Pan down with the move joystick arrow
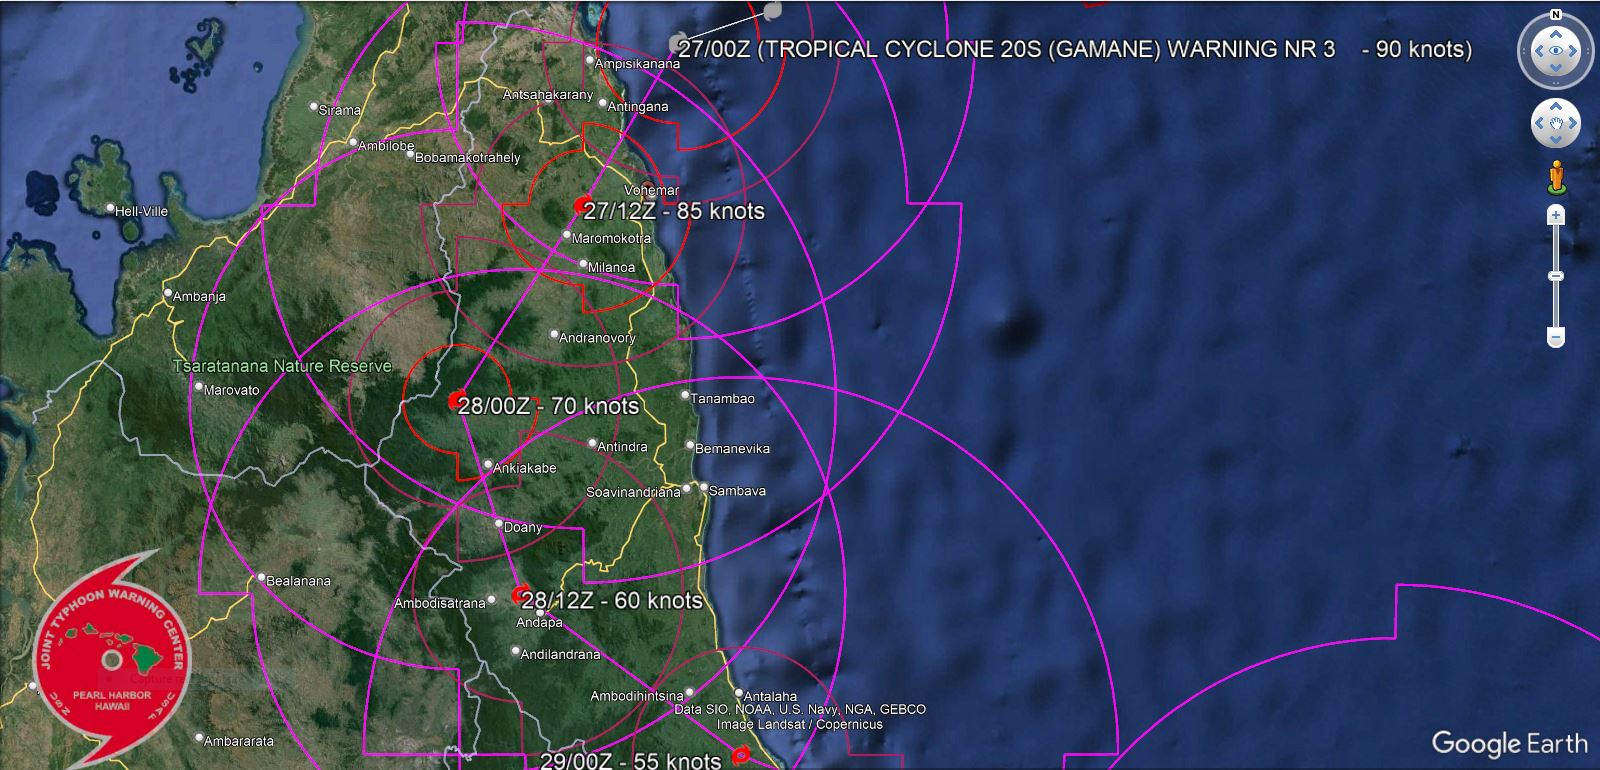 click(x=1555, y=141)
